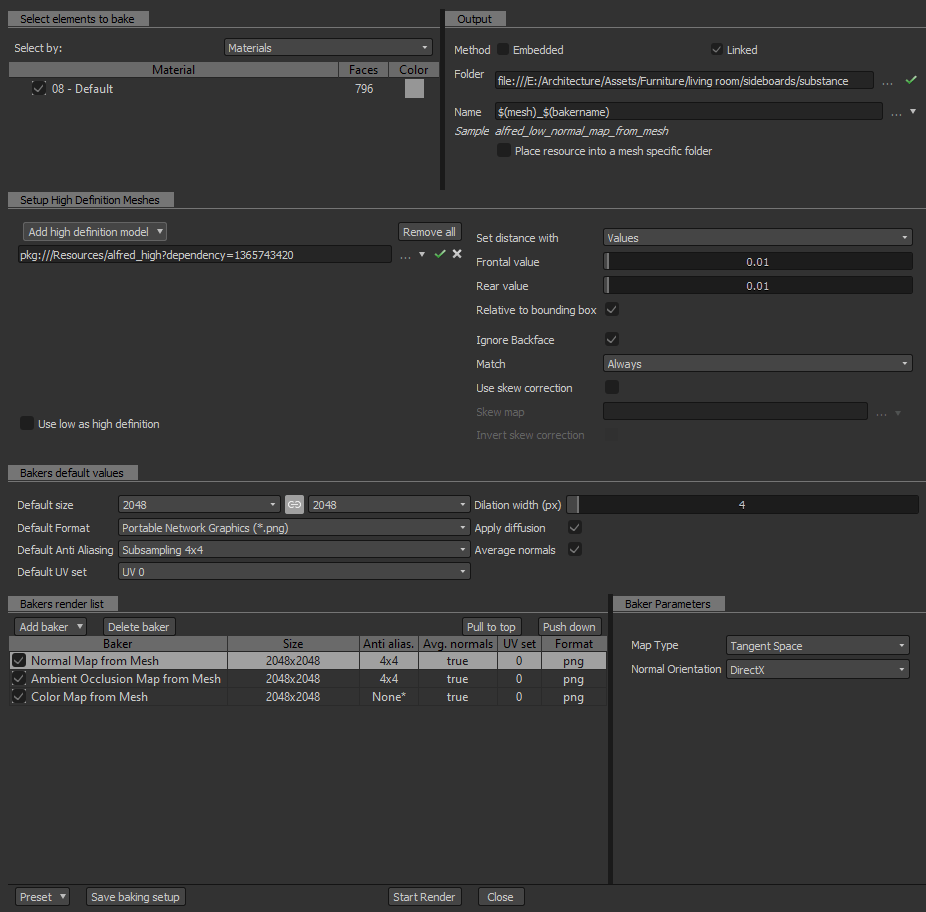Open the browse ellipsis next to Output Folder
Screen dimensions: 926x912
(x=887, y=82)
